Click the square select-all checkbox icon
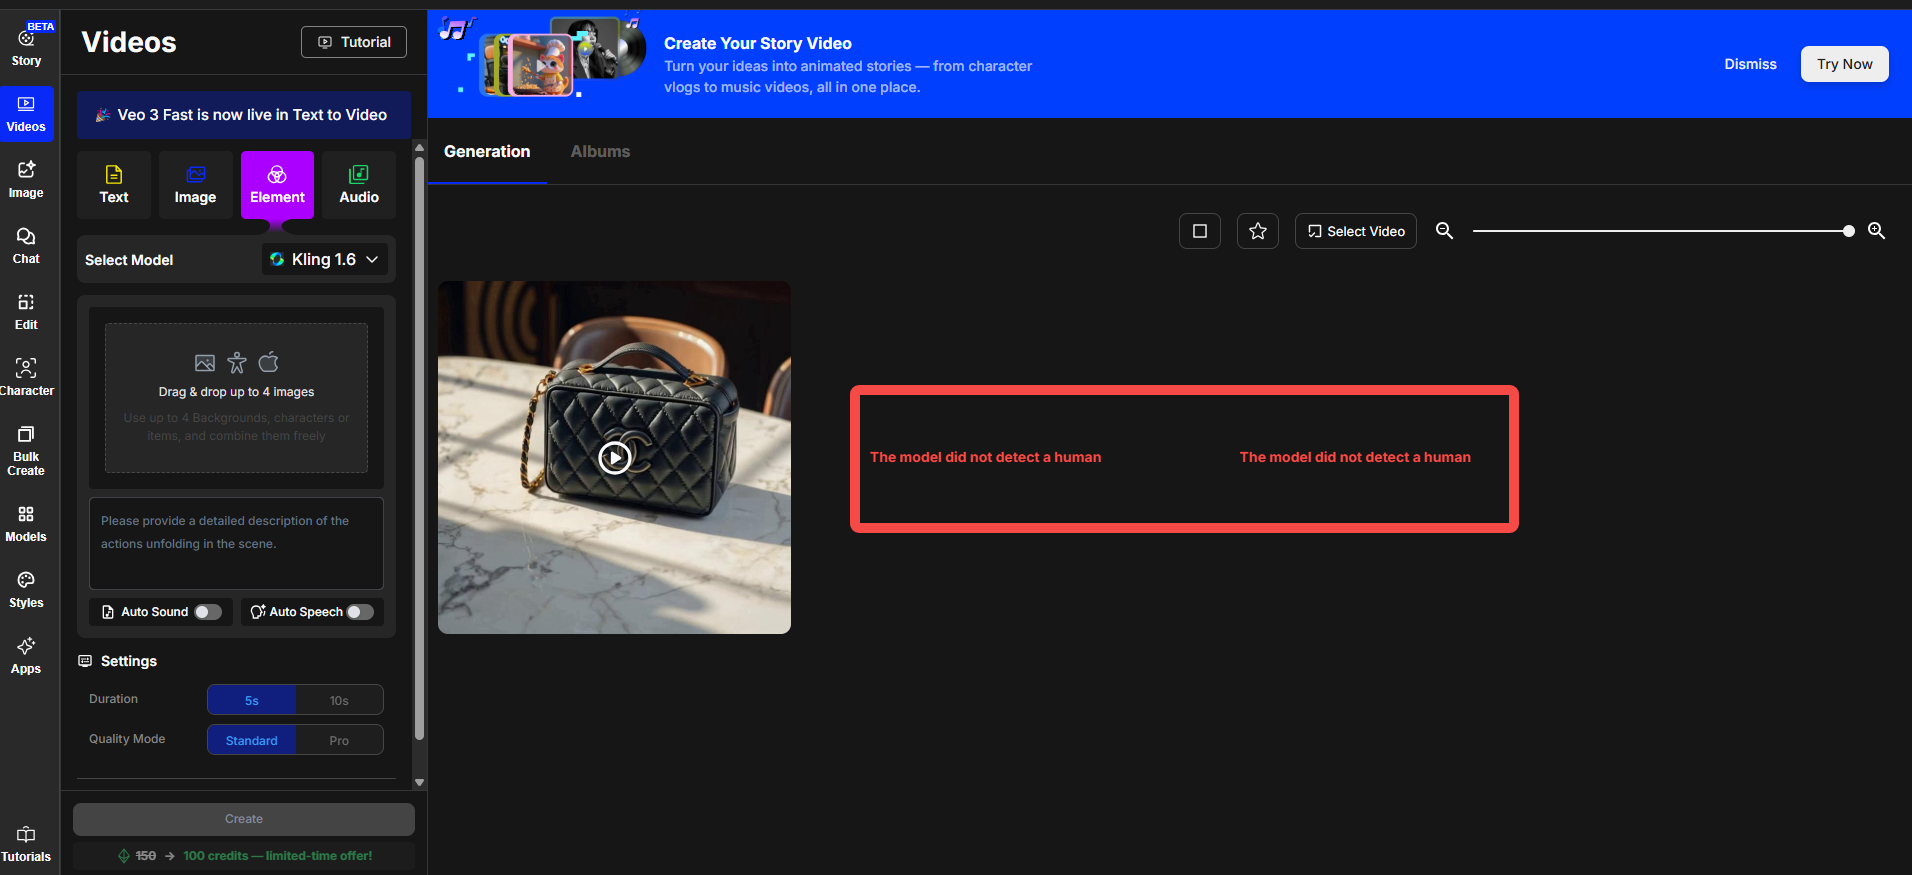This screenshot has height=875, width=1912. tap(1200, 231)
